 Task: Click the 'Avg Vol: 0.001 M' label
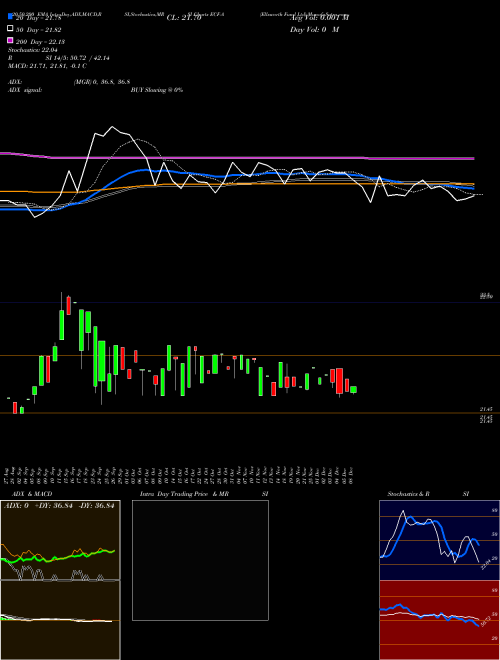click(x=319, y=18)
